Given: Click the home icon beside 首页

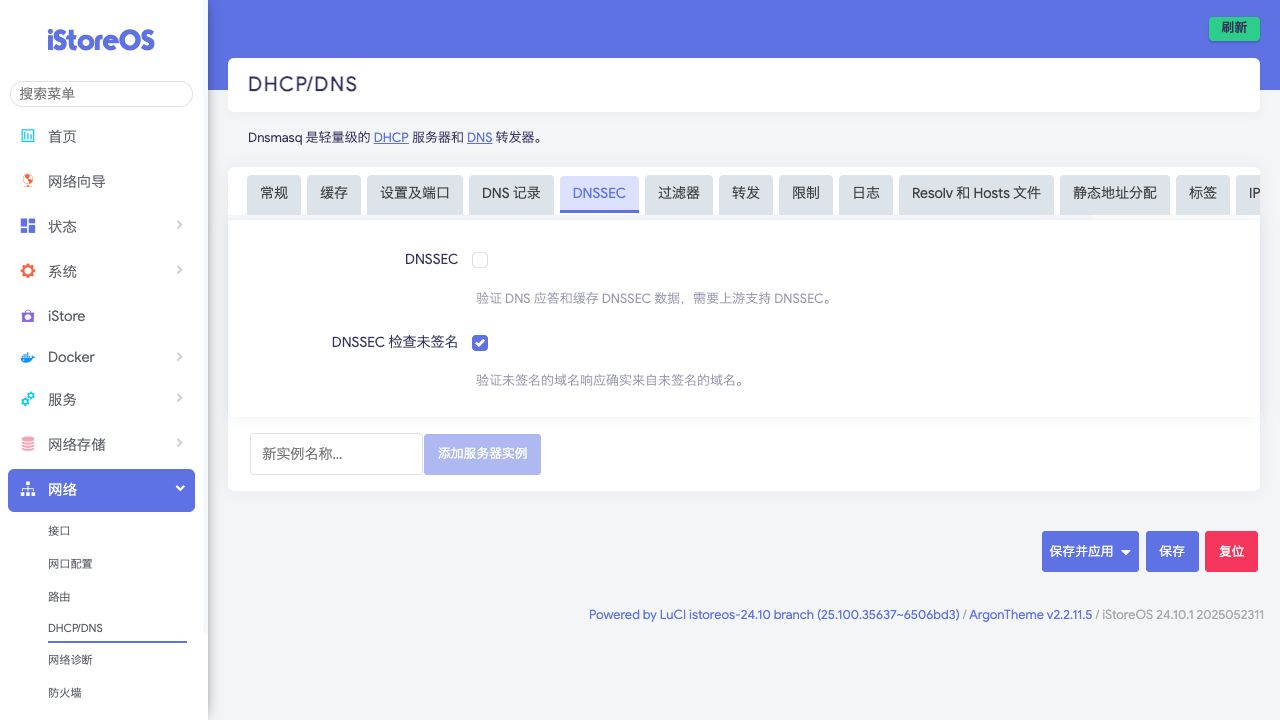Looking at the screenshot, I should click(28, 136).
